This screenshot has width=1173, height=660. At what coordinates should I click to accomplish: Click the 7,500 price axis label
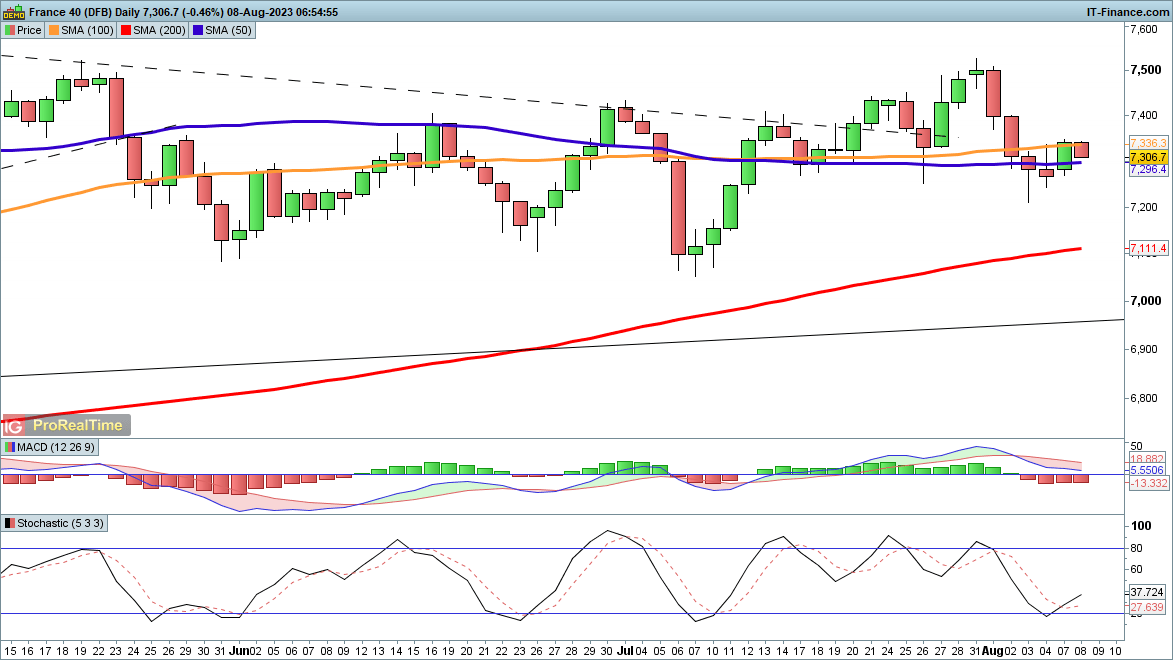click(1146, 70)
